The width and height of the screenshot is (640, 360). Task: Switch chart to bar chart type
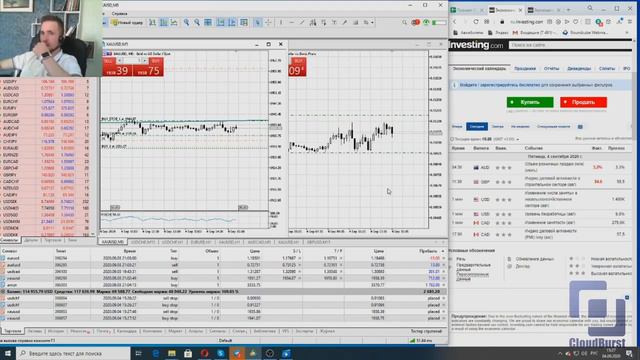[x=153, y=22]
